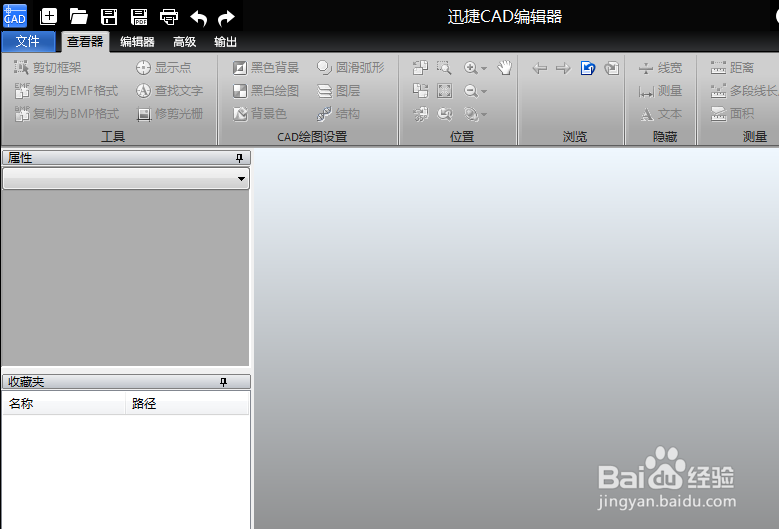Image resolution: width=779 pixels, height=529 pixels.
Task: Select the 面积 area tool
Action: (x=732, y=114)
